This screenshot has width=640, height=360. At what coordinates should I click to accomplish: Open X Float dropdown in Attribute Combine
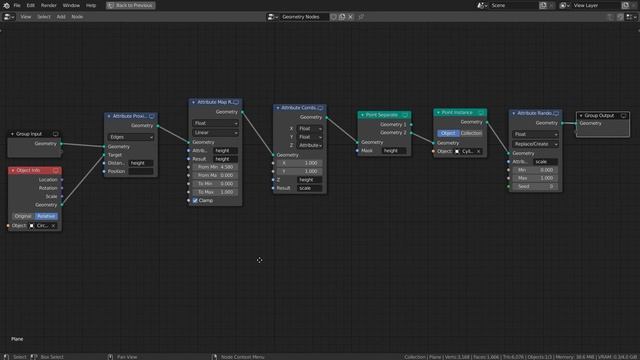click(x=309, y=129)
